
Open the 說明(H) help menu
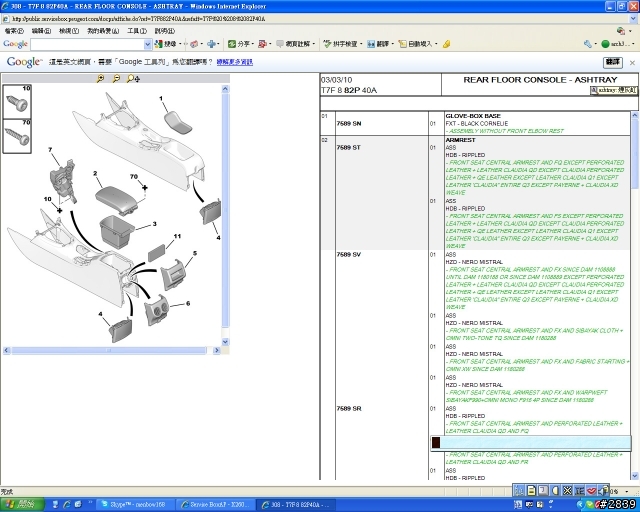click(164, 31)
